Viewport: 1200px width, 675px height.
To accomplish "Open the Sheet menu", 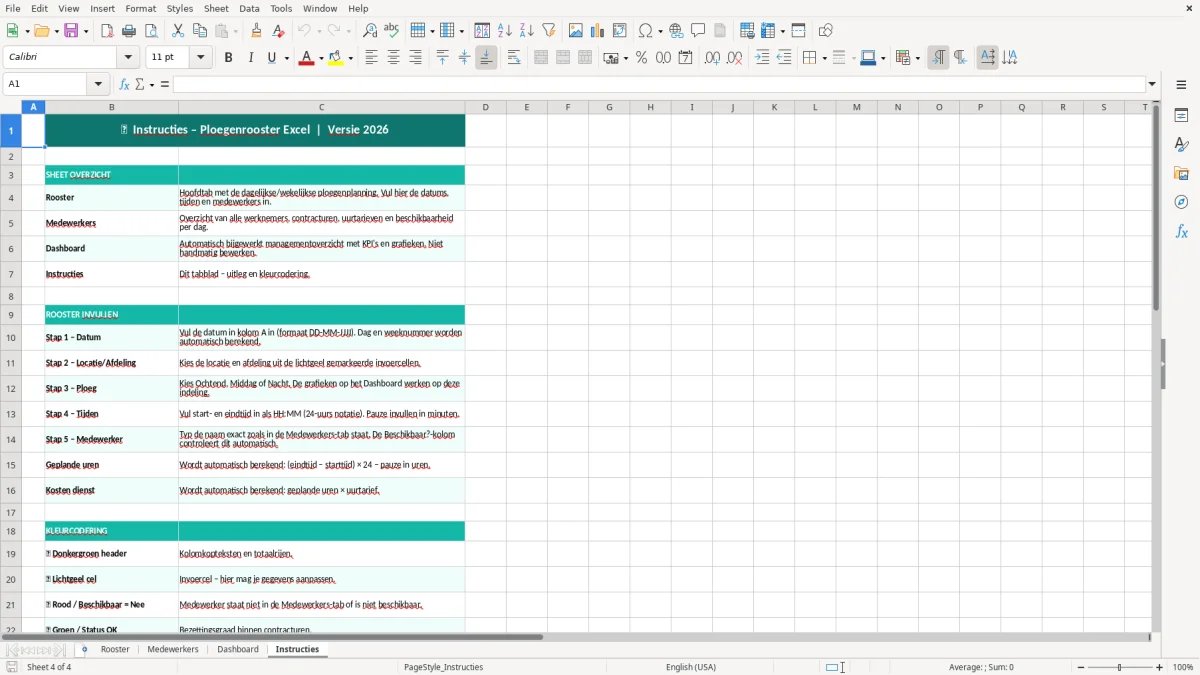I will pyautogui.click(x=217, y=8).
